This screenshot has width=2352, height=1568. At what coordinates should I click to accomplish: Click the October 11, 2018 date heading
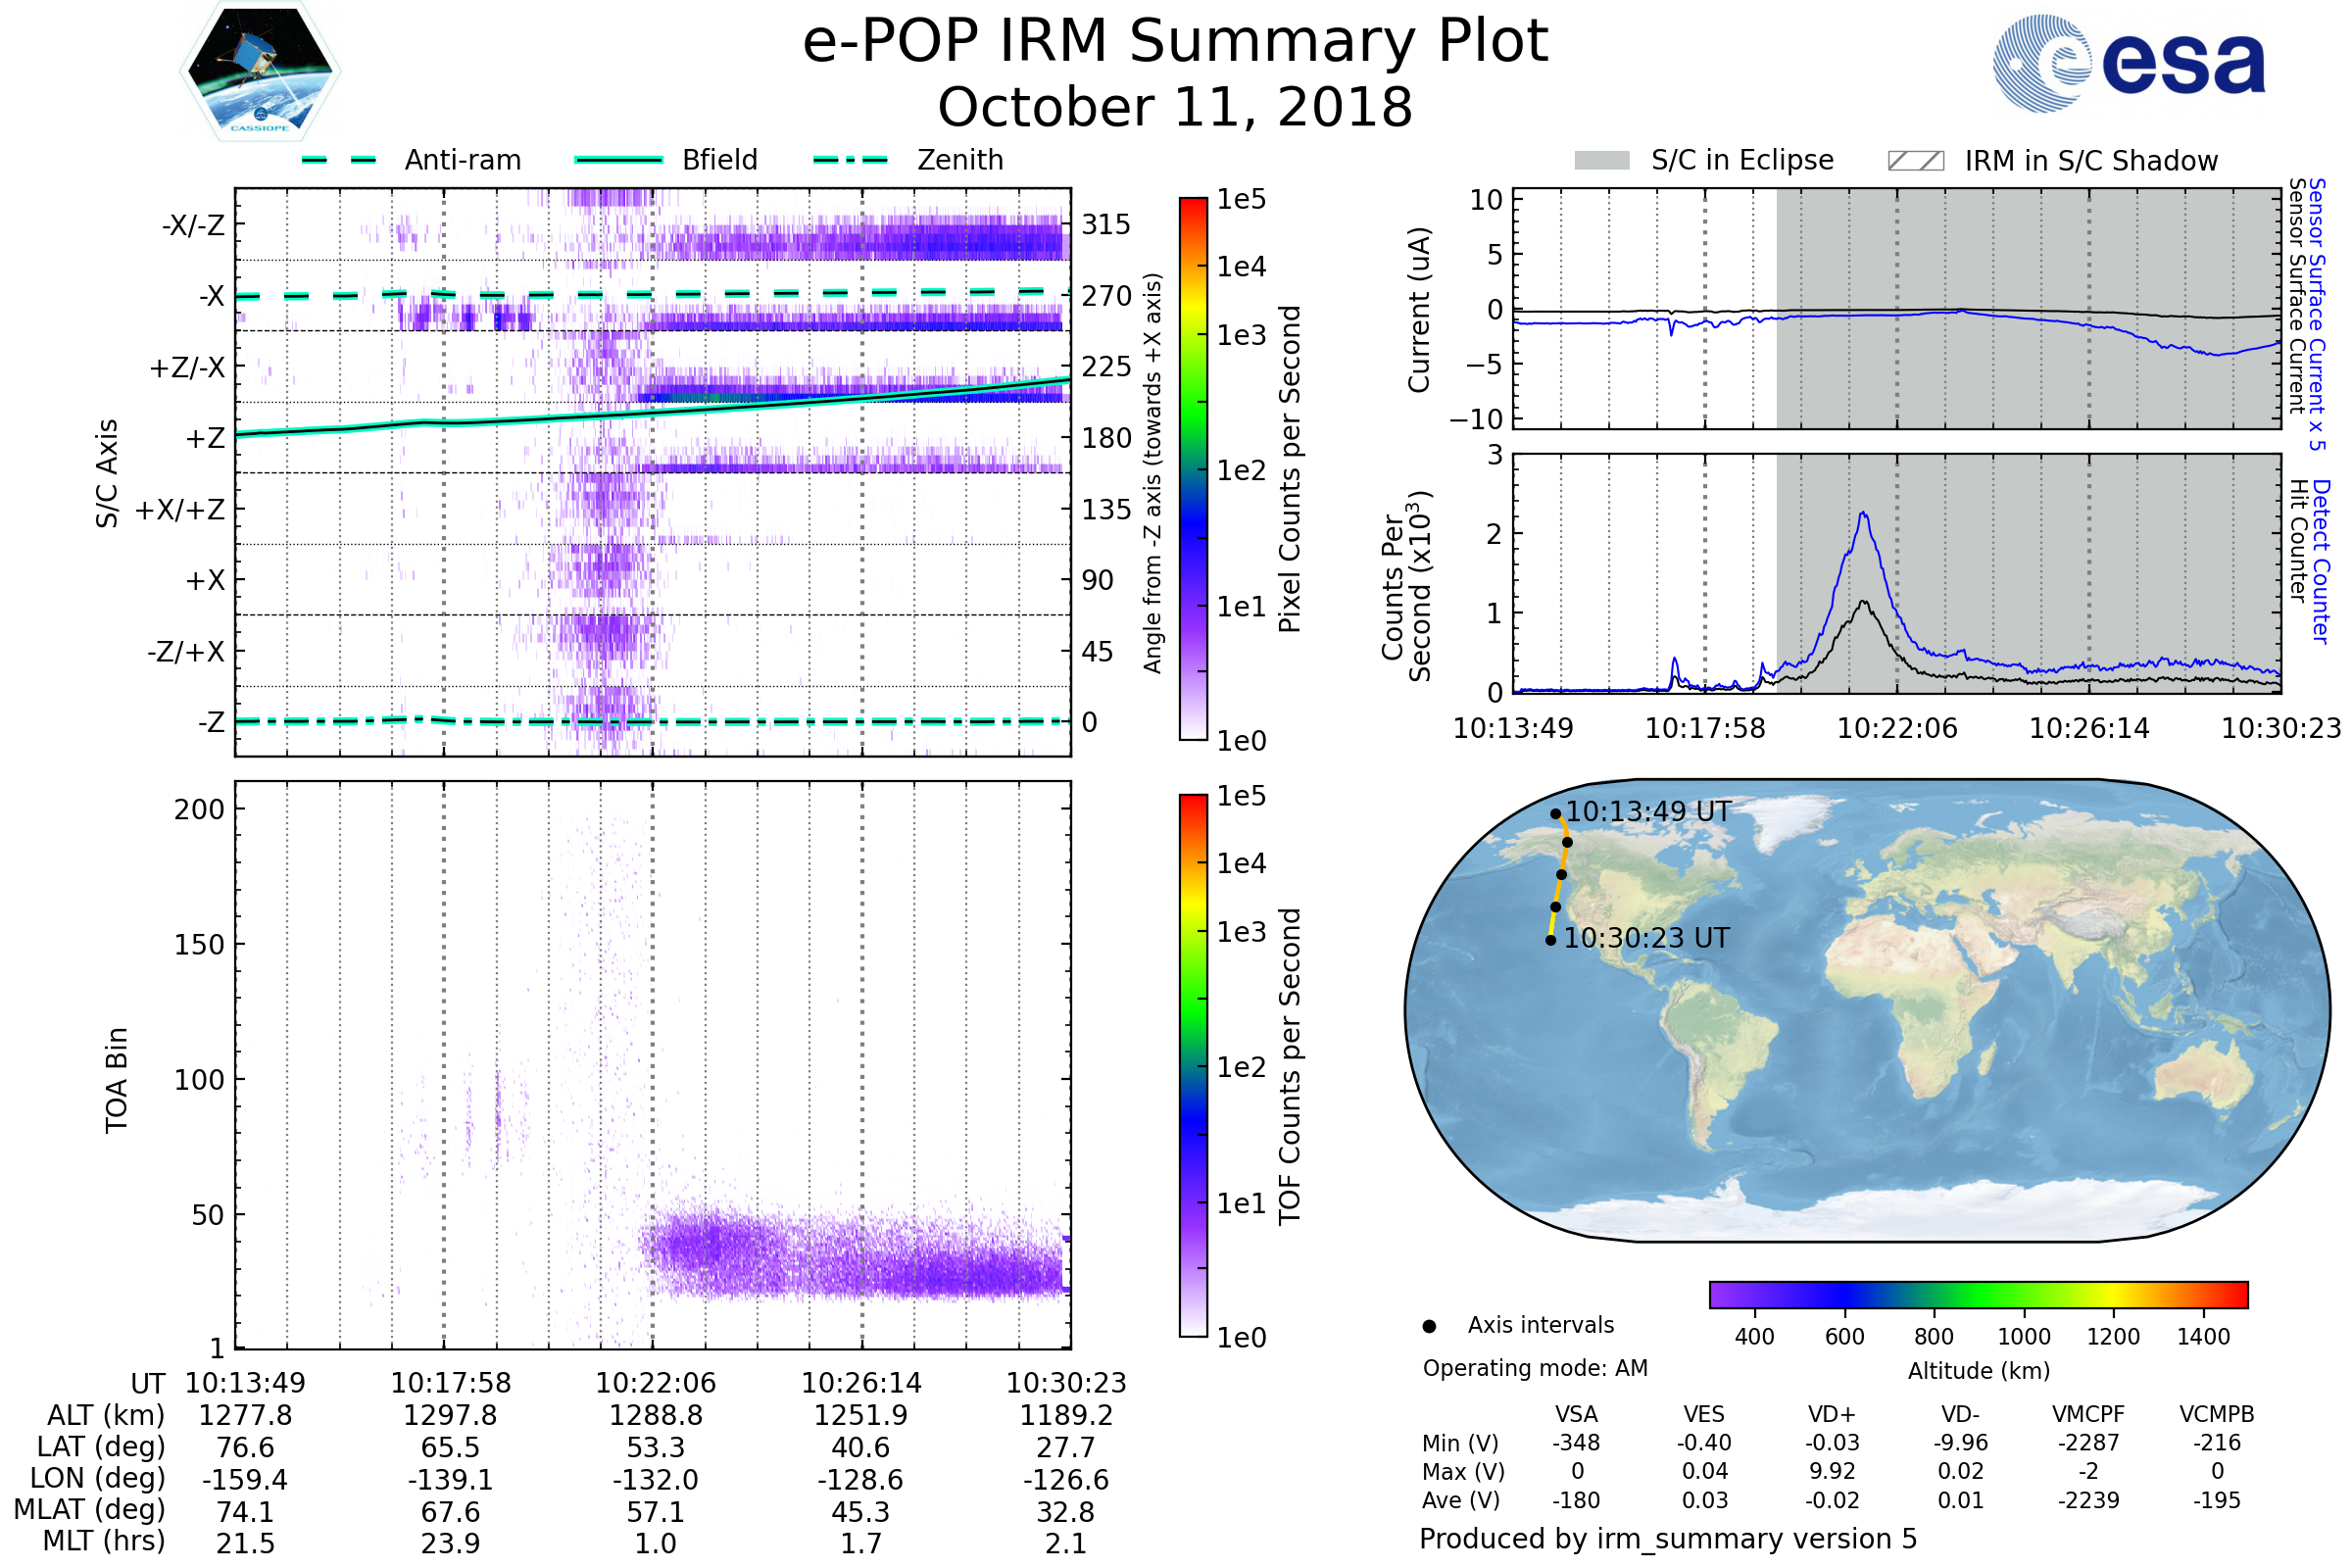point(1175,108)
